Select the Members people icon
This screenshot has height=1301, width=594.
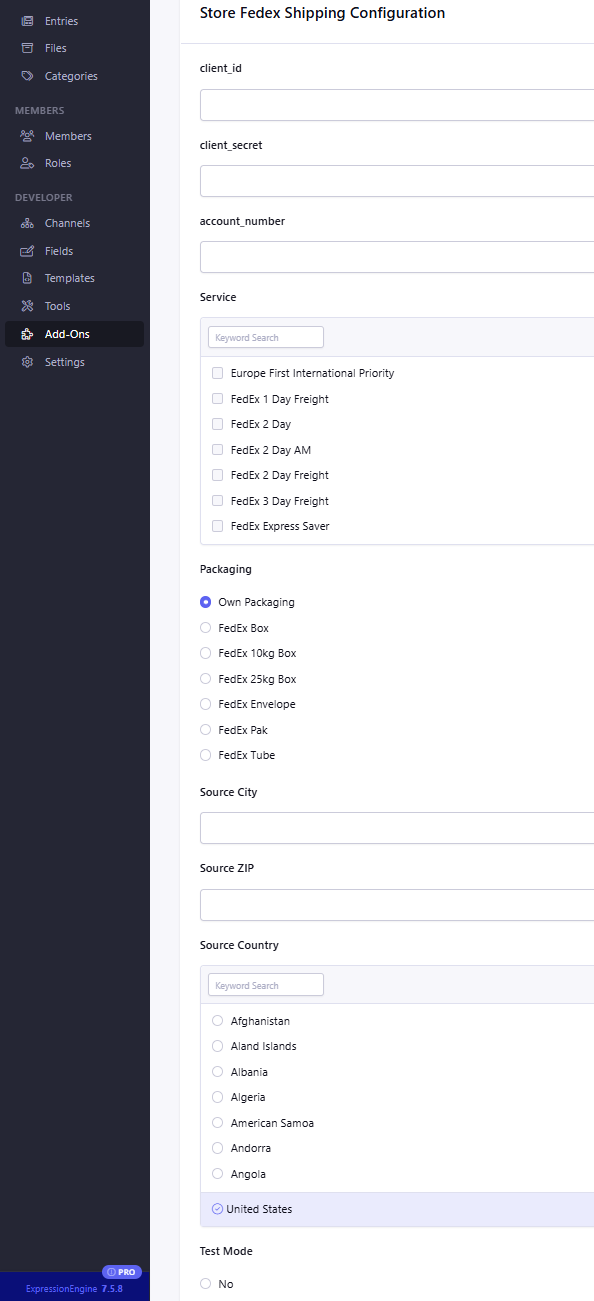point(27,136)
